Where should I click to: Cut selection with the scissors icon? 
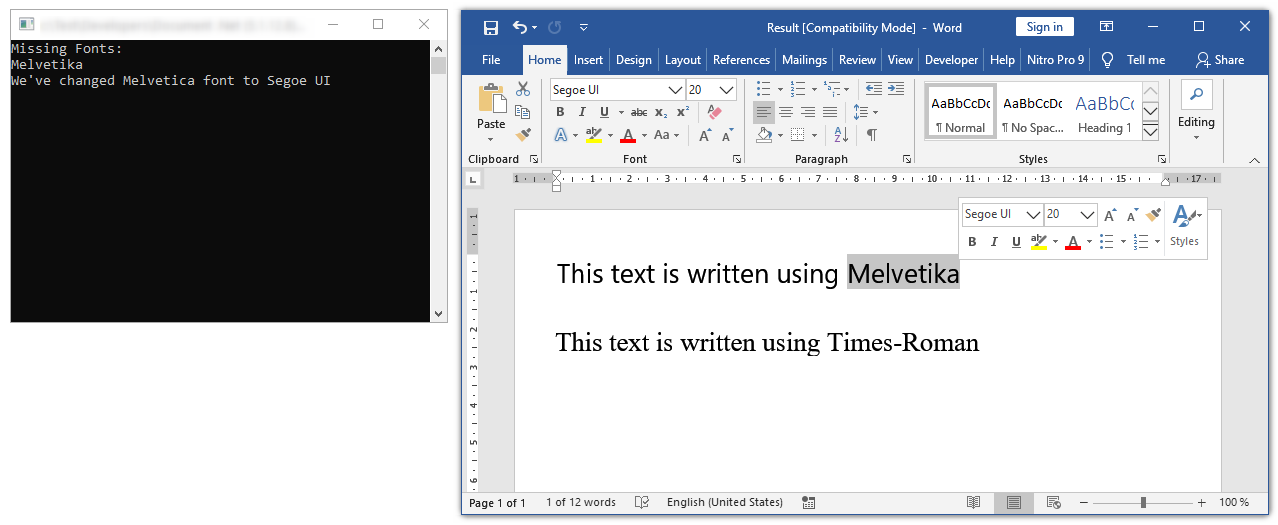coord(522,89)
